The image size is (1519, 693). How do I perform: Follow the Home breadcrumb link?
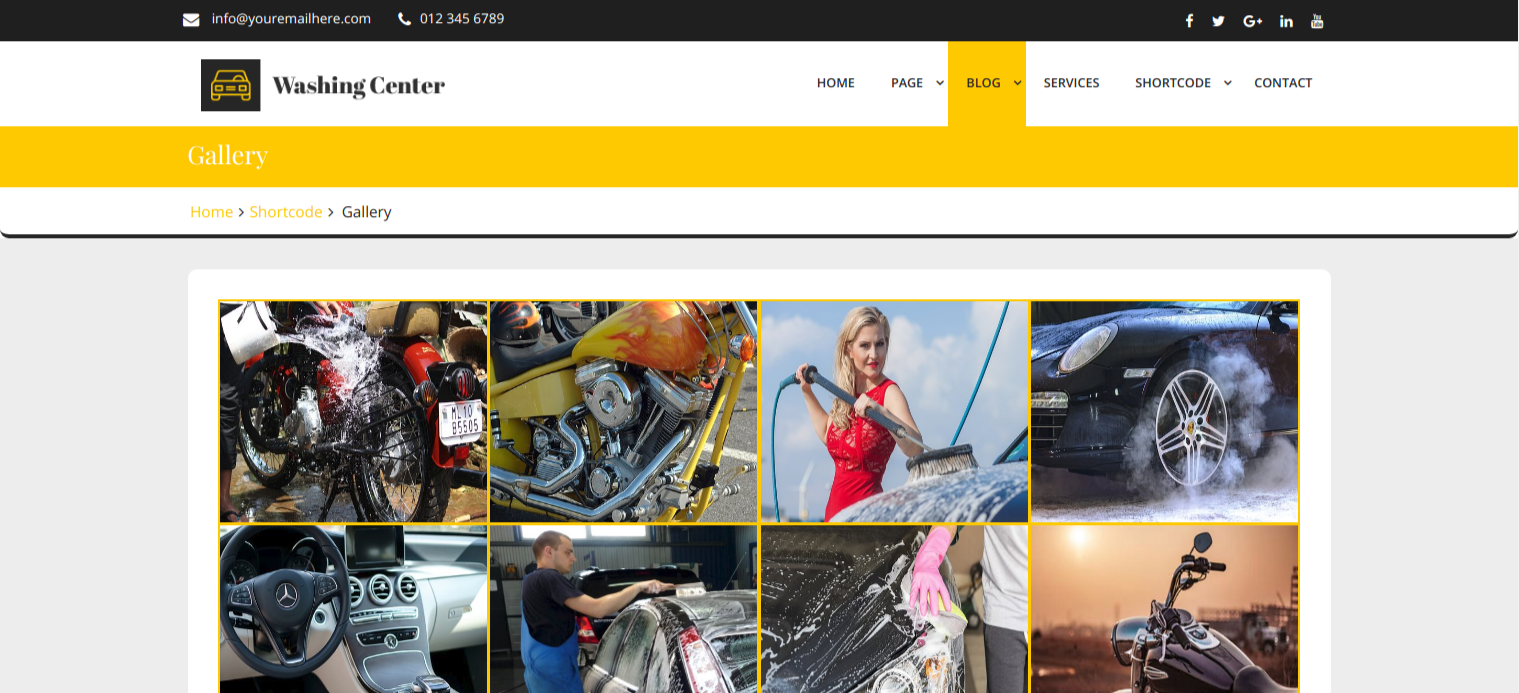[211, 212]
